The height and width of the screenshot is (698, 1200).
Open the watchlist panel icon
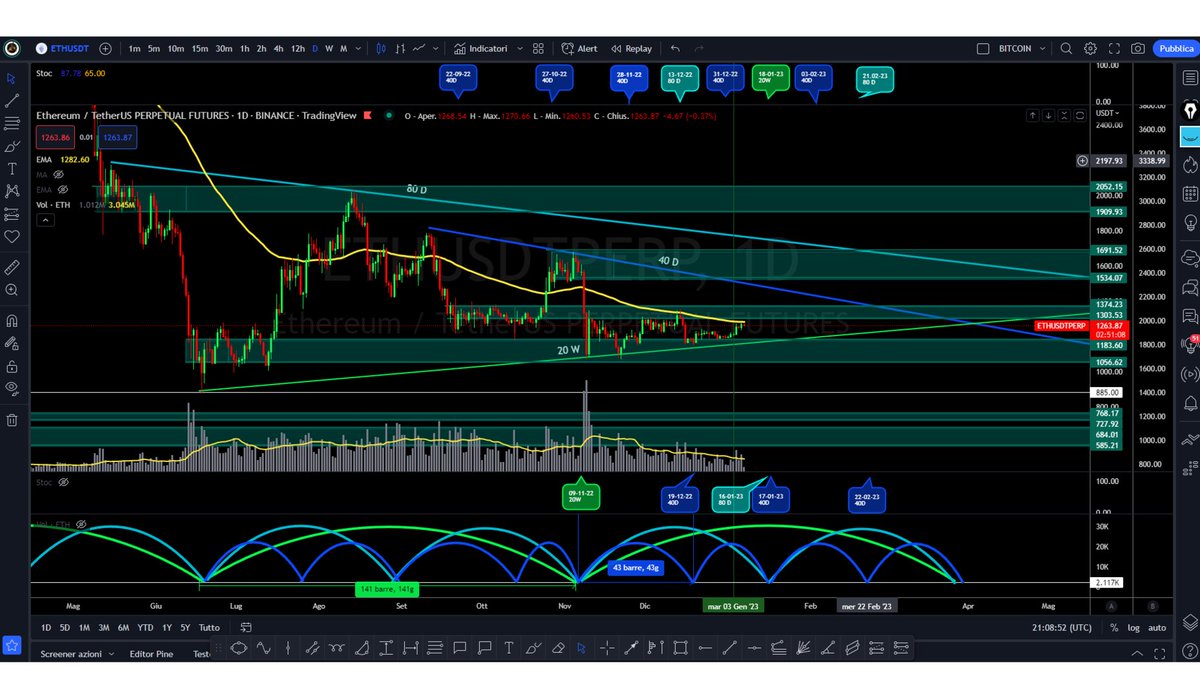coord(1189,79)
